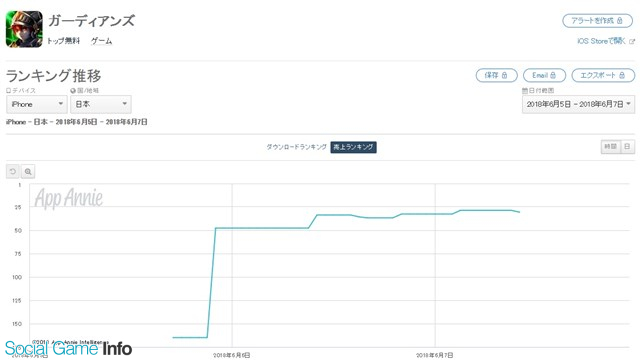Click the magnifier zoom icon above chart

28,172
